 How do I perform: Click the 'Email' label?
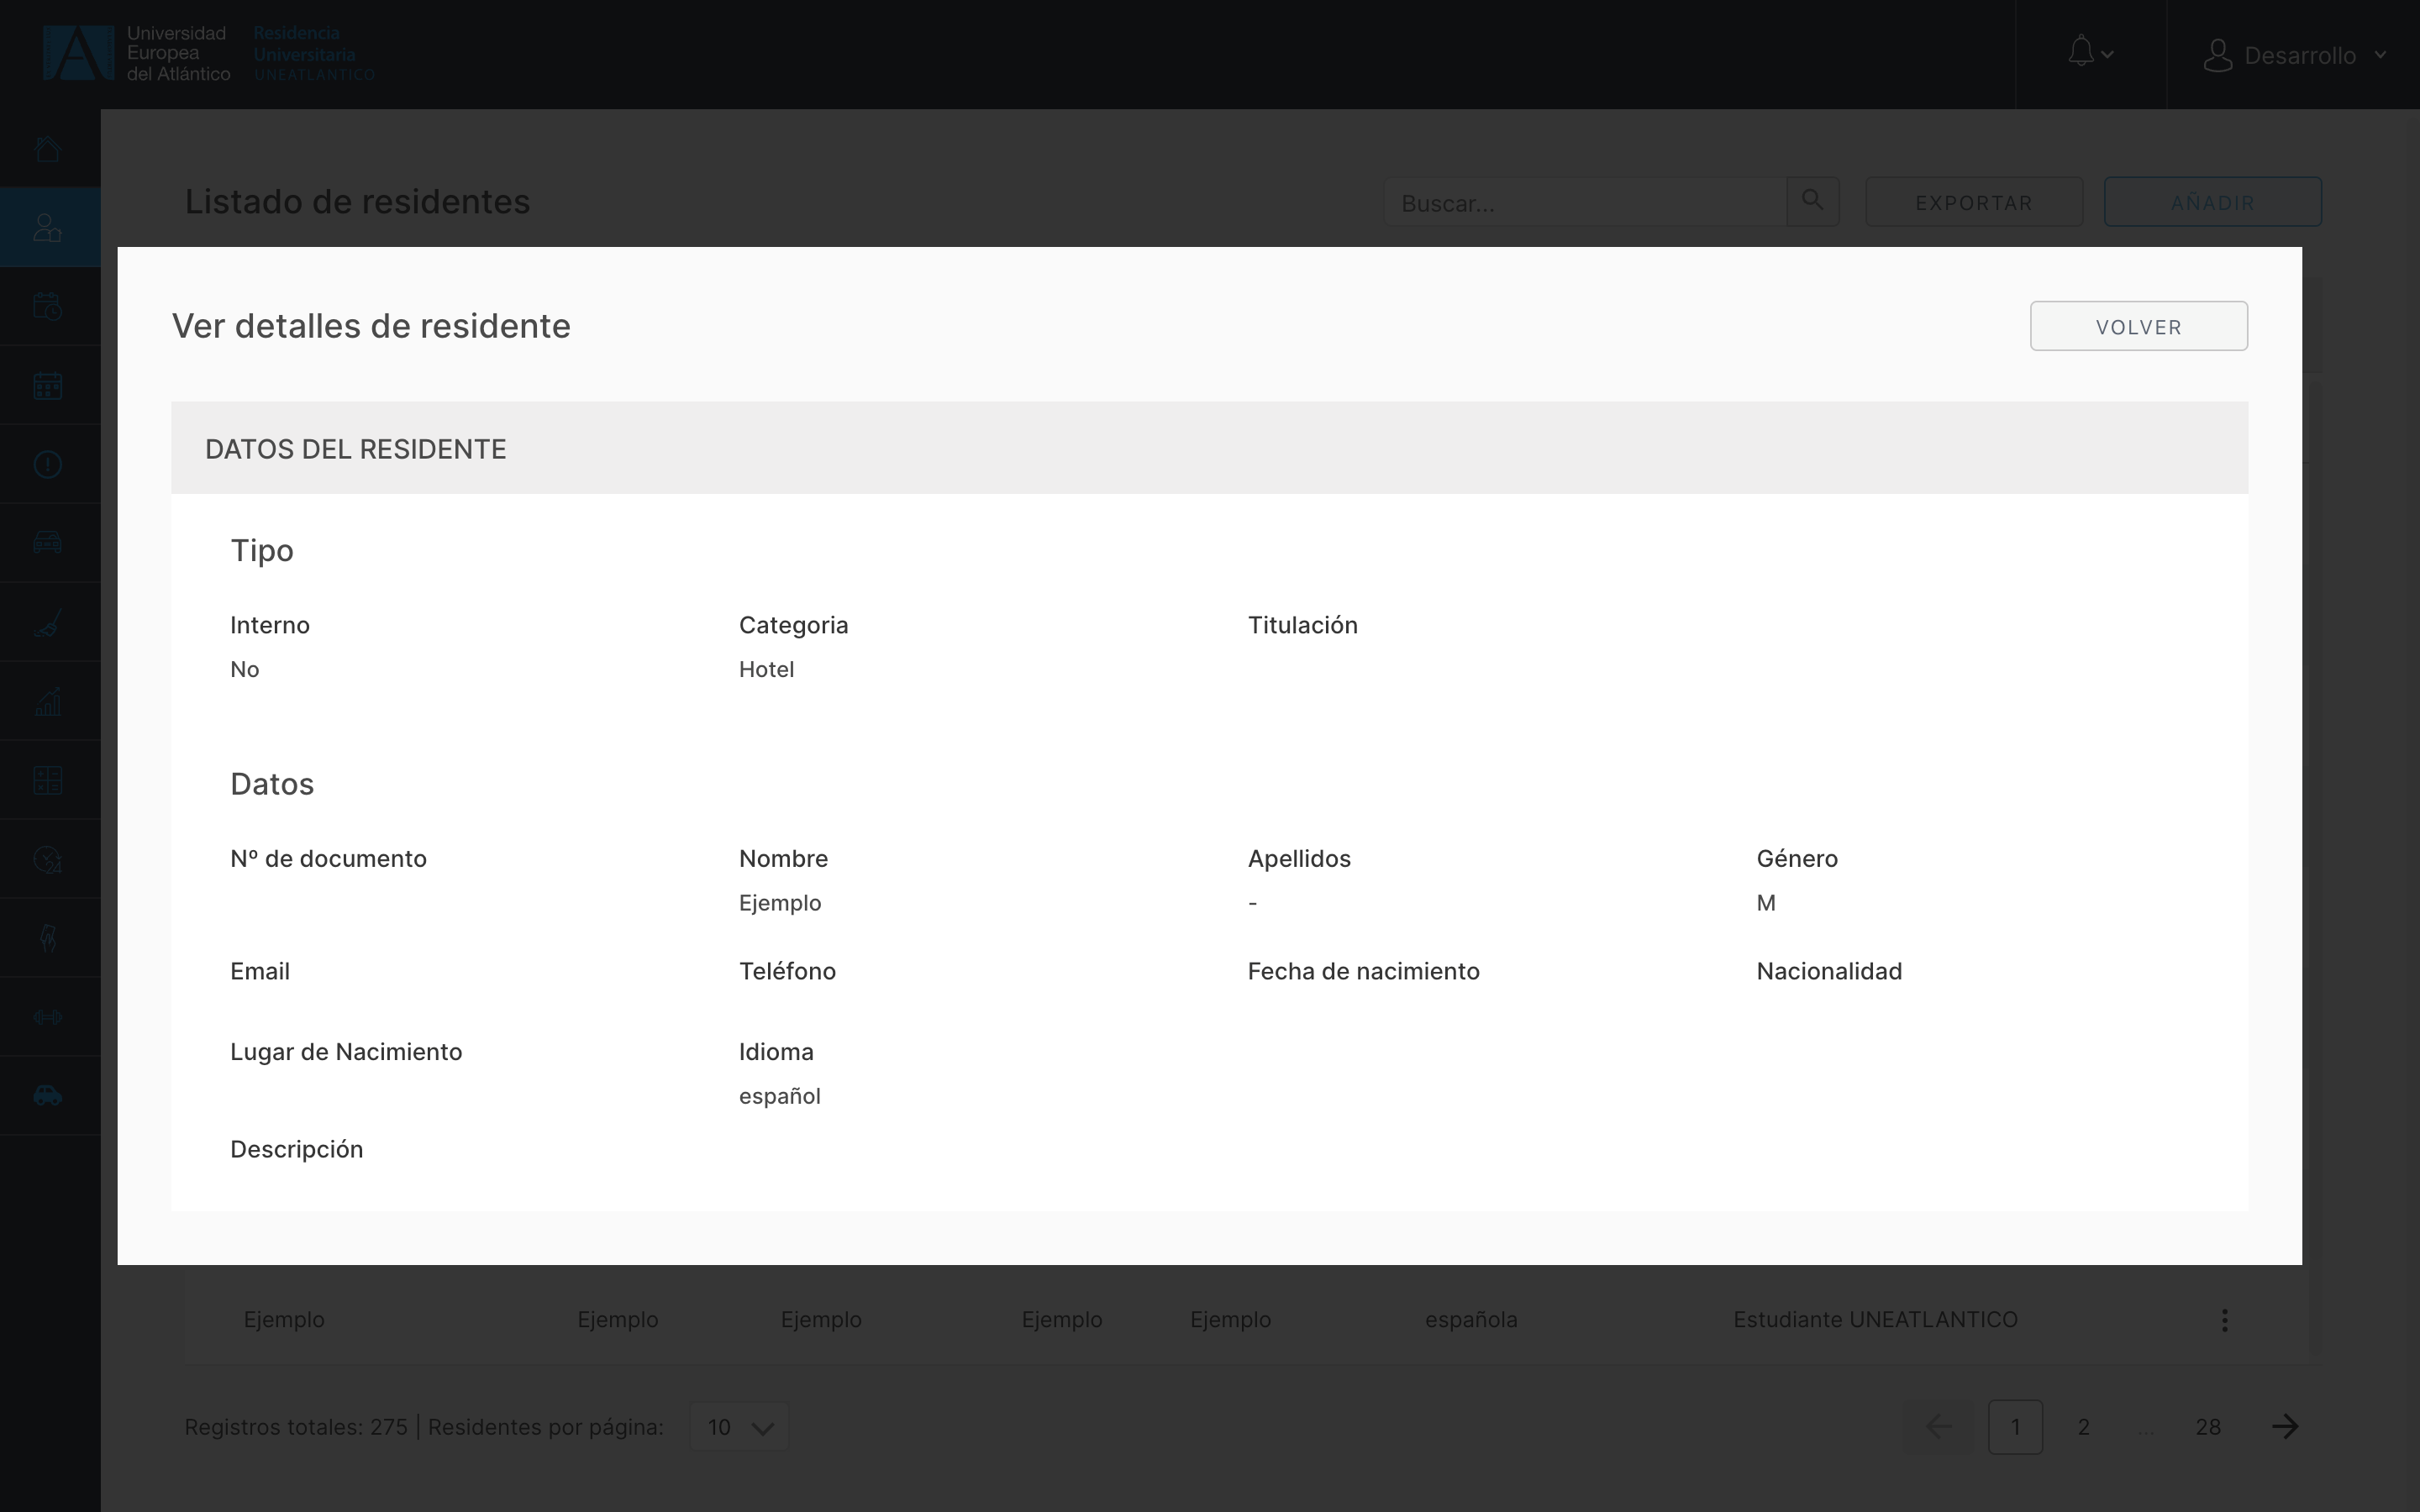[x=260, y=972]
